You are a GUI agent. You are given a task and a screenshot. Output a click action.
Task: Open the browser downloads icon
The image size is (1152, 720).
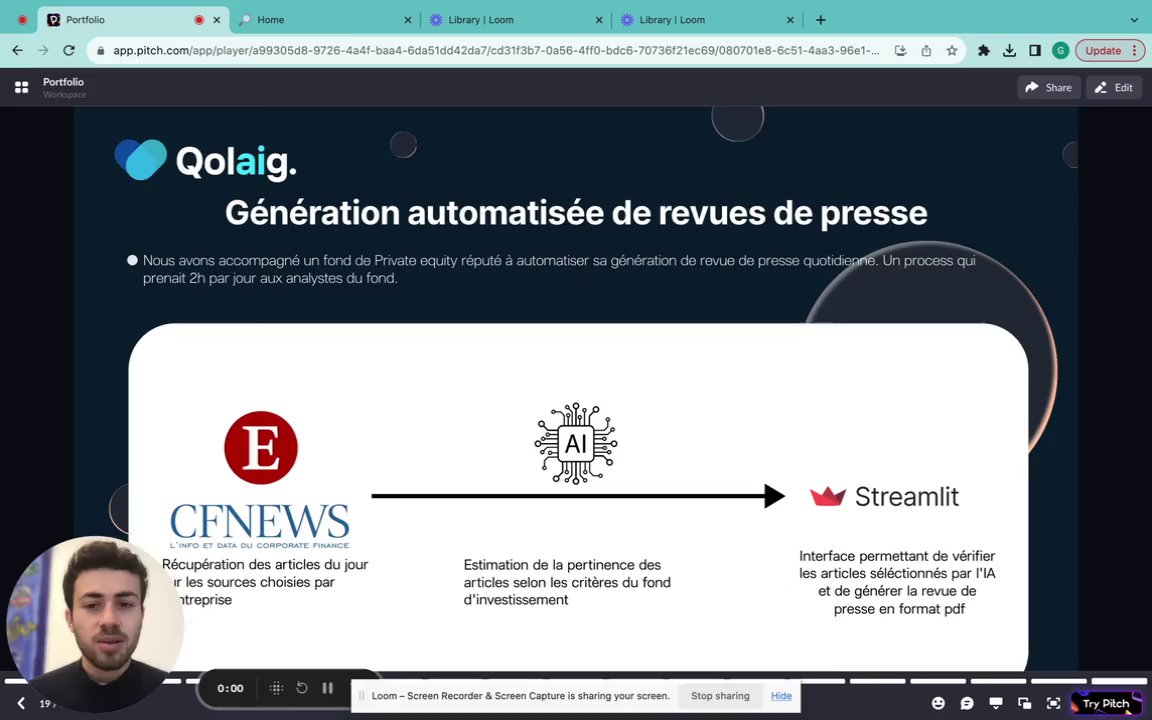[1009, 51]
